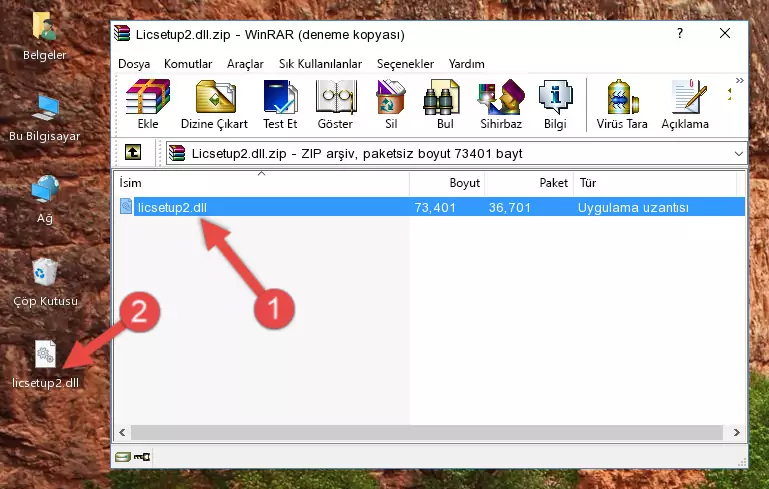This screenshot has width=769, height=489.
Task: Open the Açıklama comment tool
Action: point(685,104)
